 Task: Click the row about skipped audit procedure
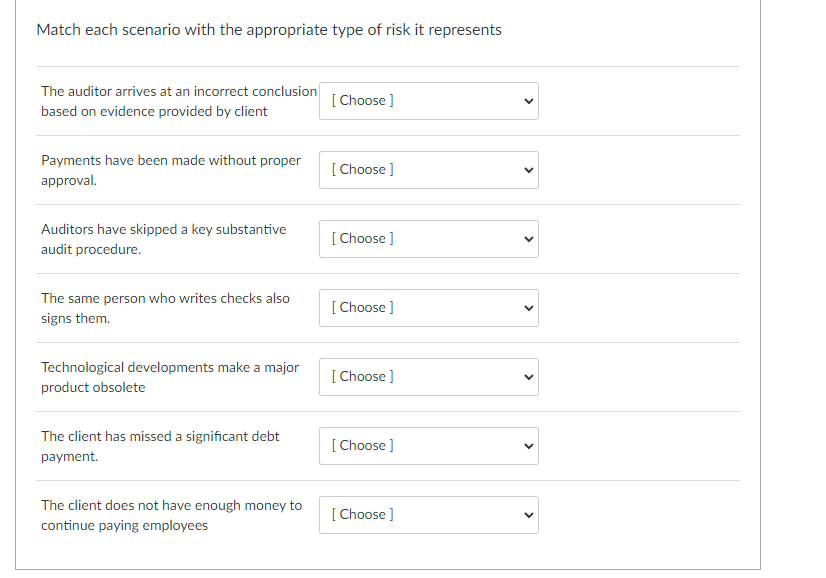point(163,239)
